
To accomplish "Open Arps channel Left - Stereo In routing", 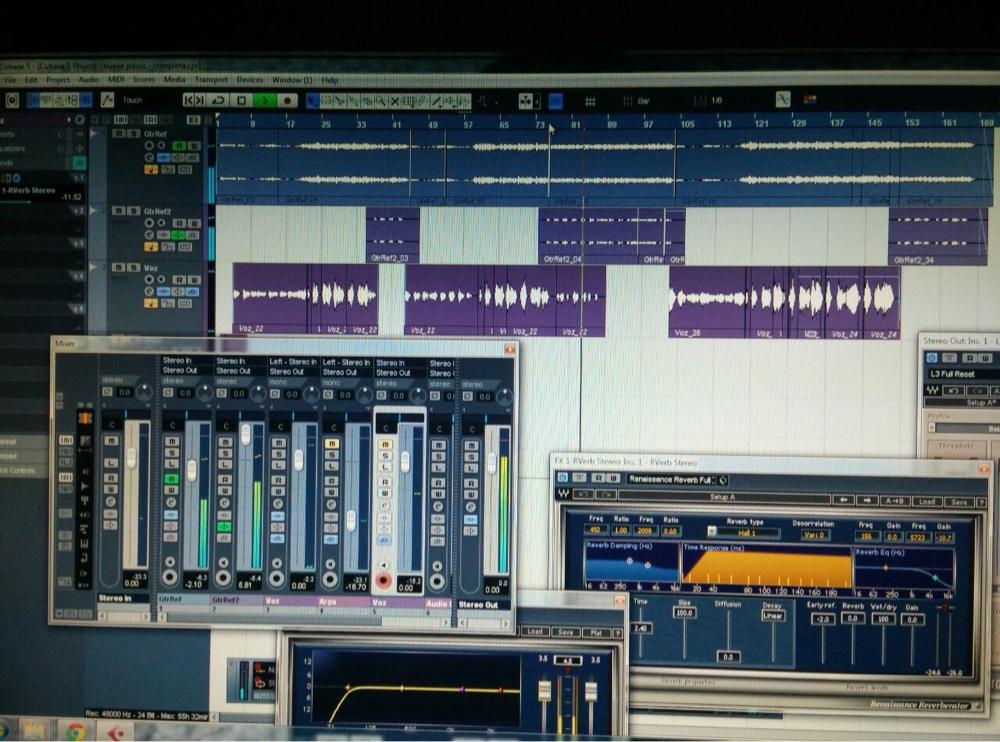I will tap(346, 362).
